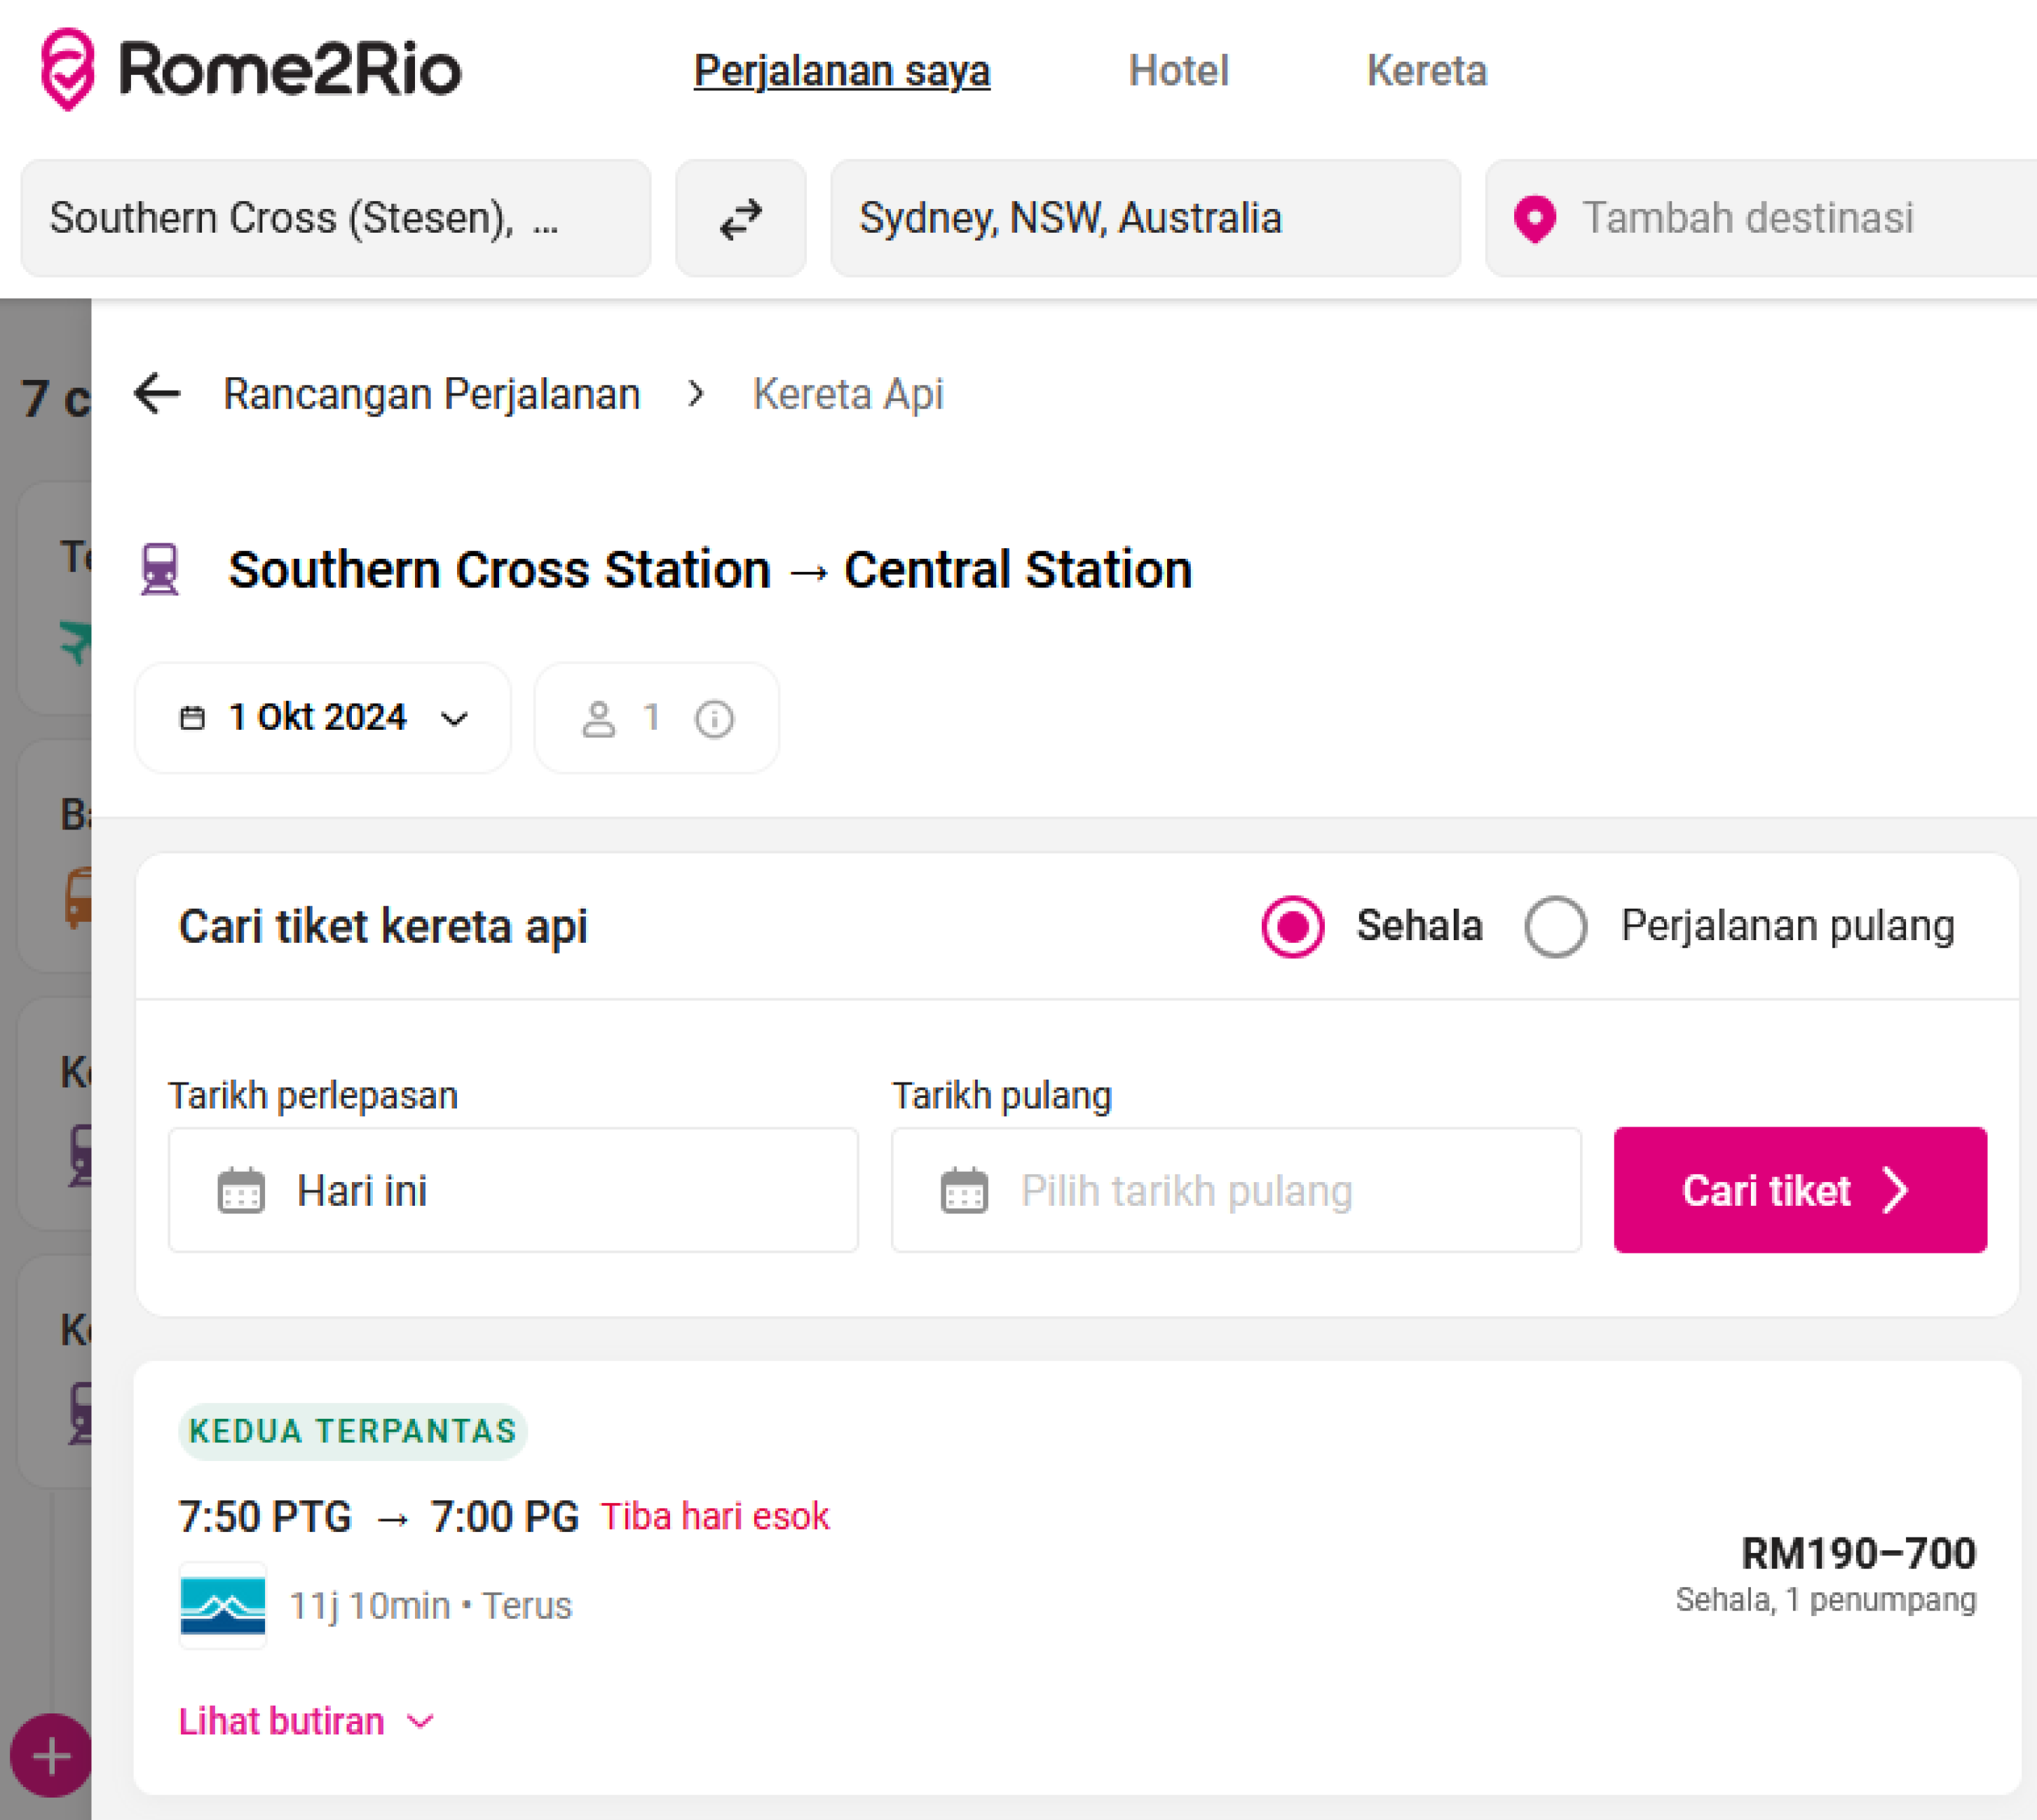Click the Rome2Rio logo icon
2037x1820 pixels.
[68, 69]
